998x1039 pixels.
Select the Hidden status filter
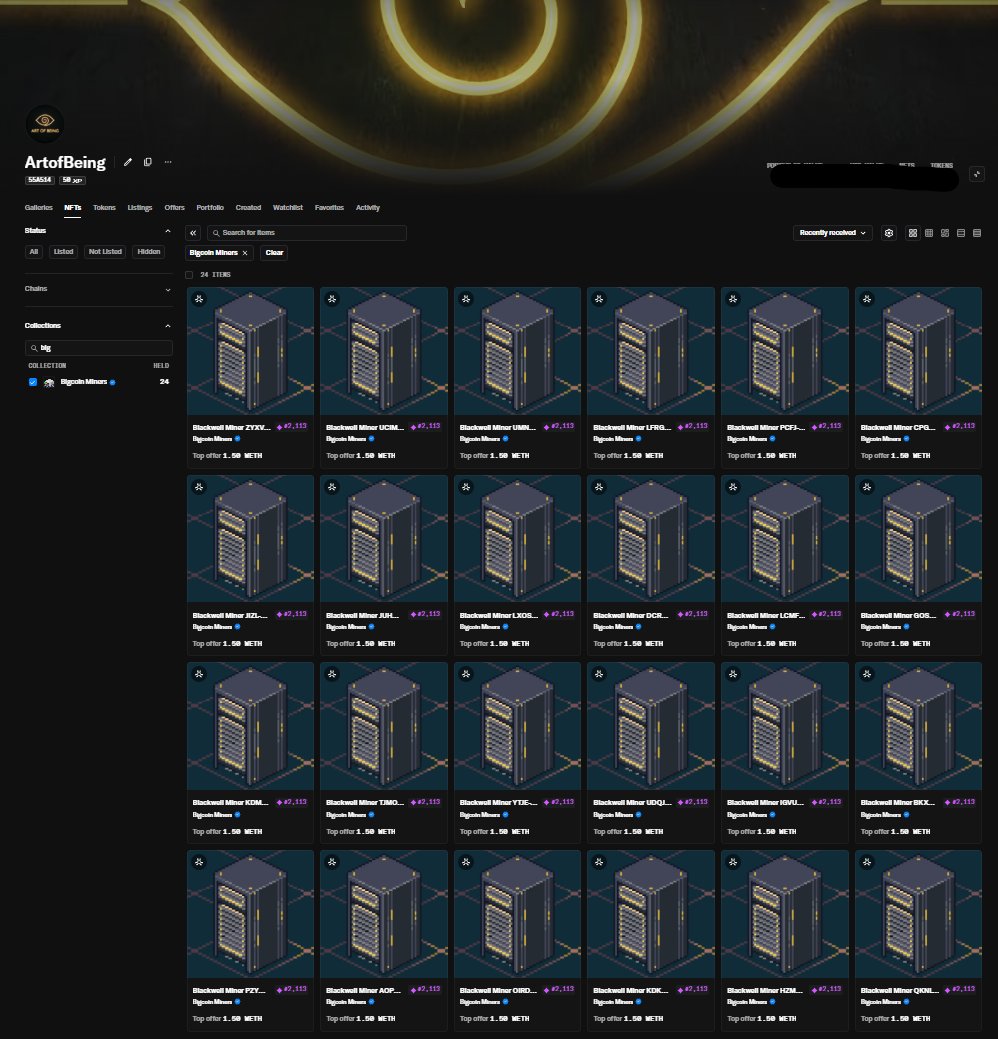click(x=149, y=252)
